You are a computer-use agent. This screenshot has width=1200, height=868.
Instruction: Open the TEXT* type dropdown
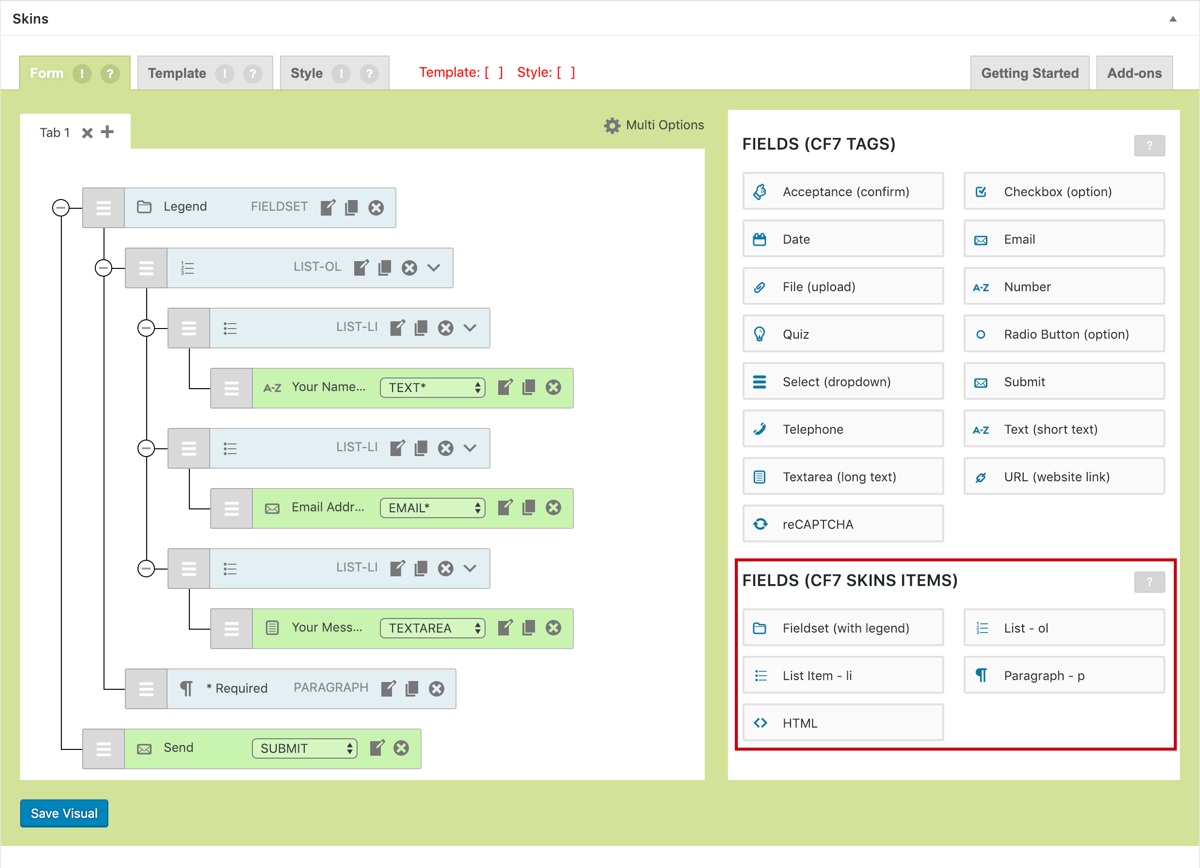[x=432, y=388]
